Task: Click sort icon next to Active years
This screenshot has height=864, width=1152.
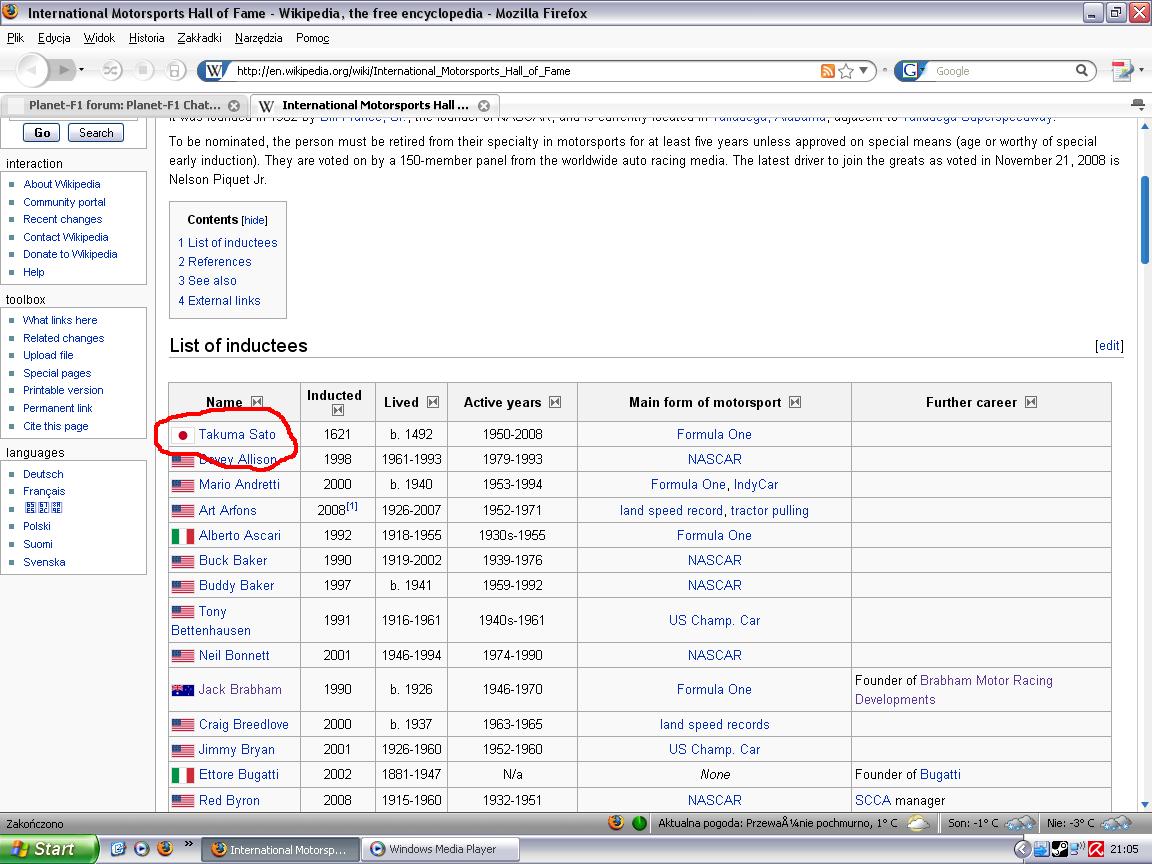Action: point(555,402)
